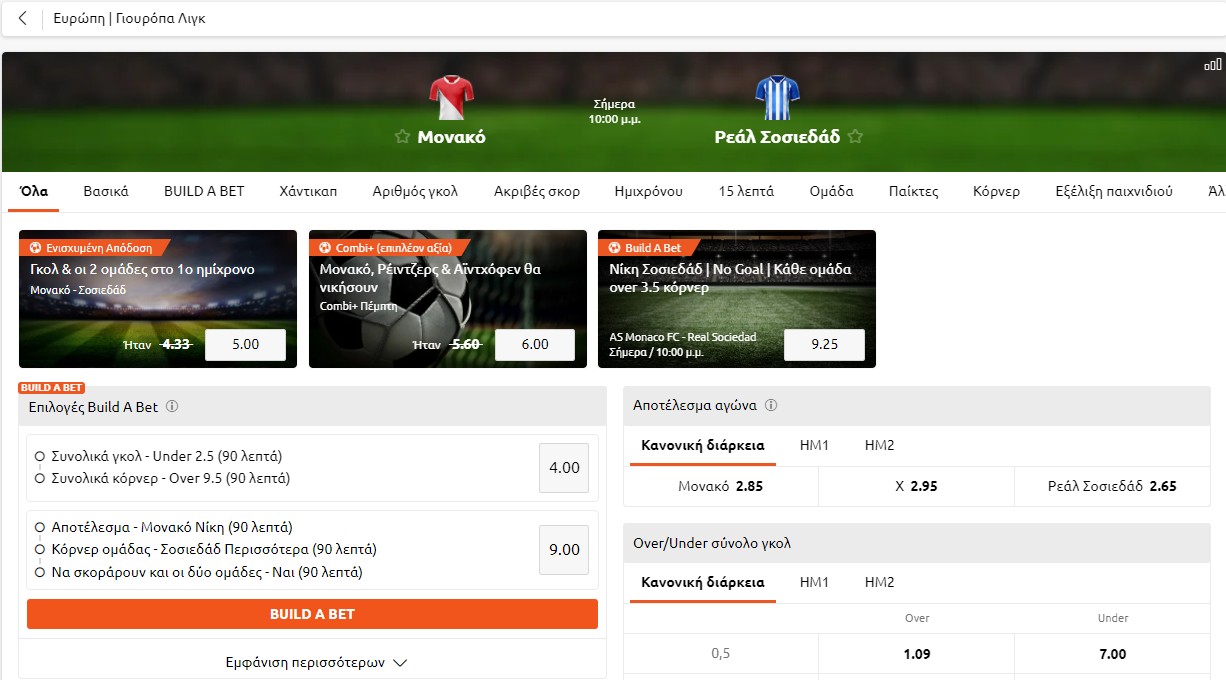Choose the Over 0,5 odds 1.09

pos(916,654)
